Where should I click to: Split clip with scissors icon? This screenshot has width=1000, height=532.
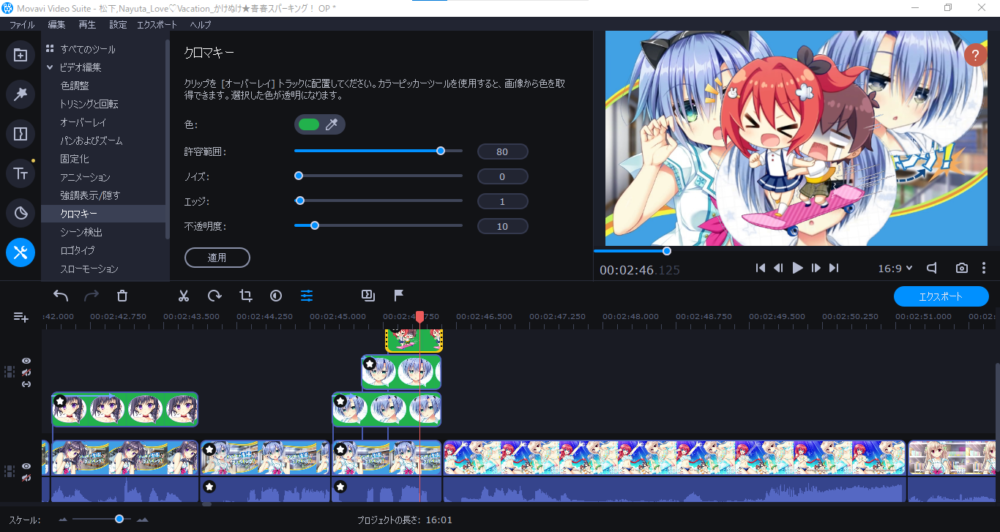184,295
